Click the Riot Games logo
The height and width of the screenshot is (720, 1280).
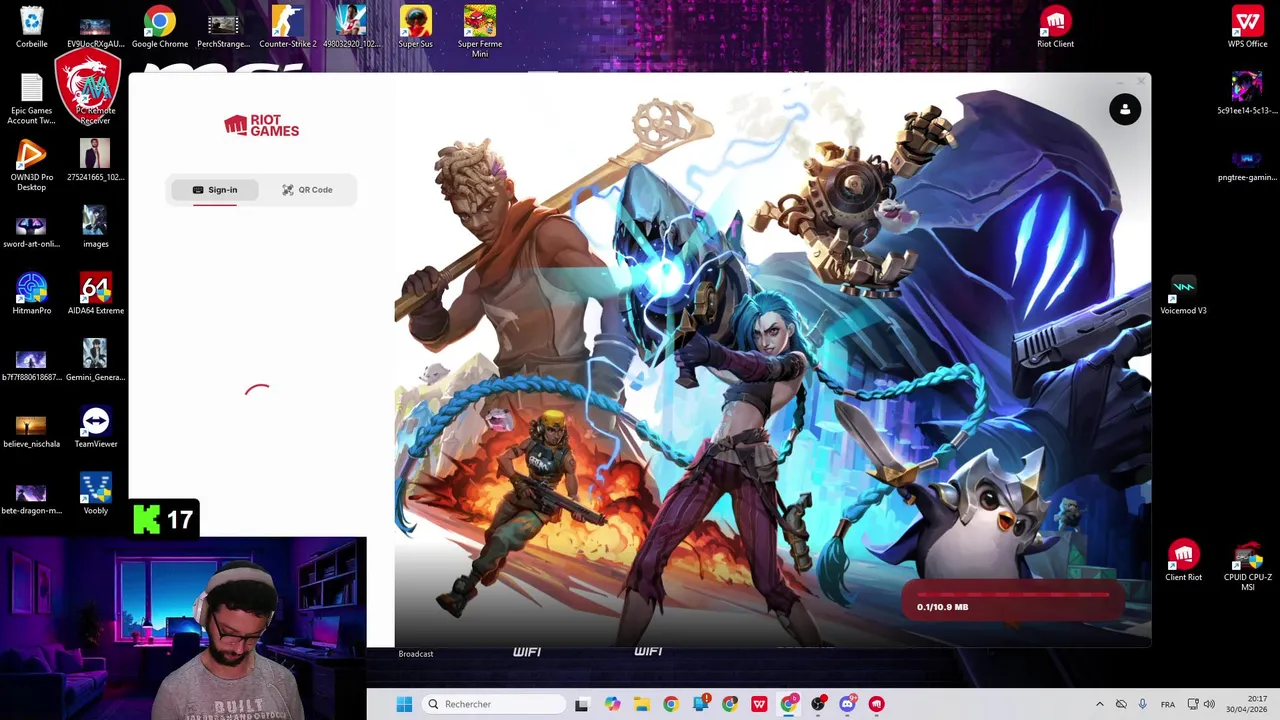pos(261,125)
